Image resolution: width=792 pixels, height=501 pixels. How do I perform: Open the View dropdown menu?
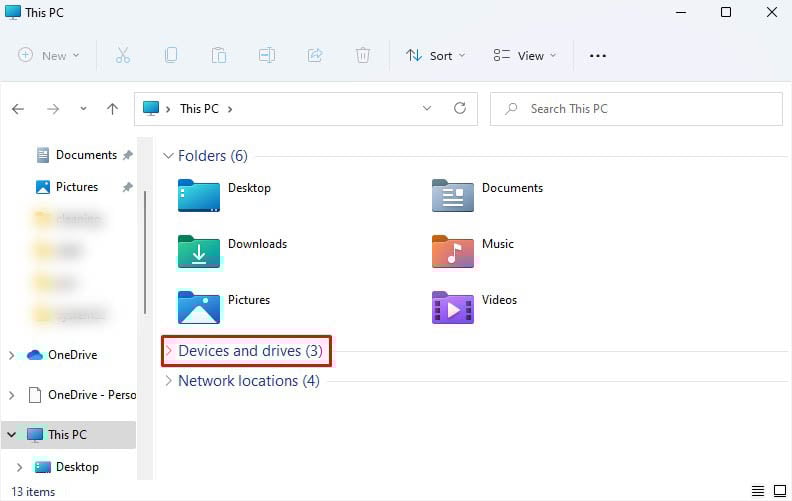(x=524, y=56)
